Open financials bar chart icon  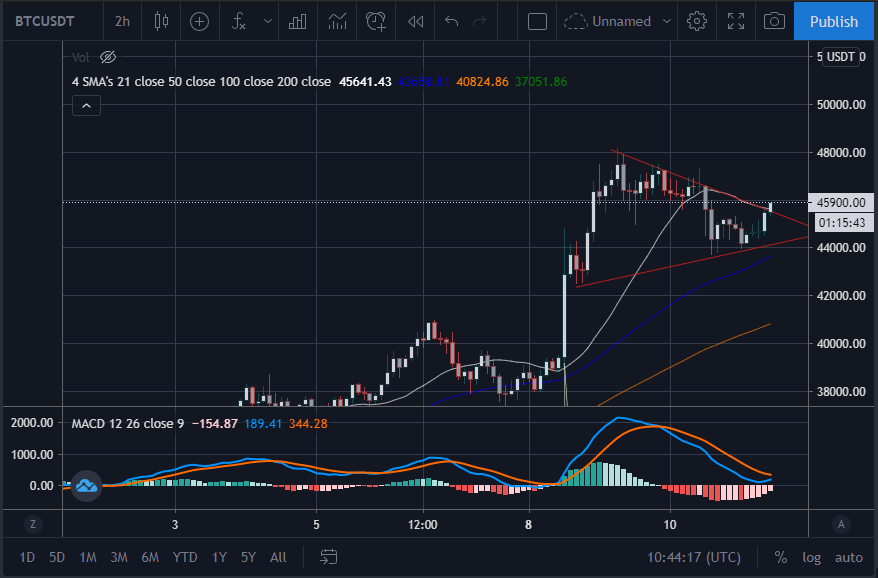click(x=297, y=21)
